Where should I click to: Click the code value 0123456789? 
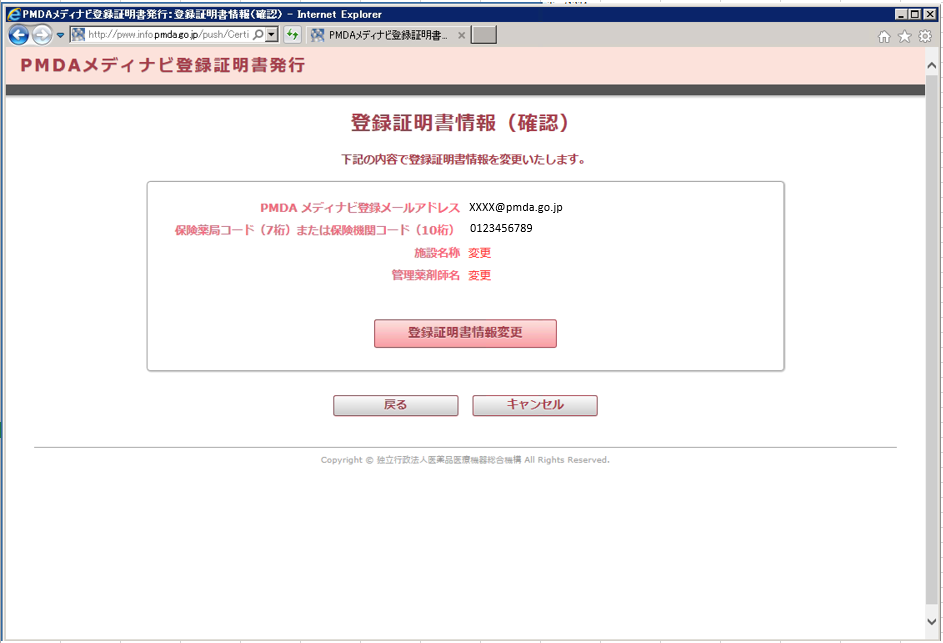501,229
